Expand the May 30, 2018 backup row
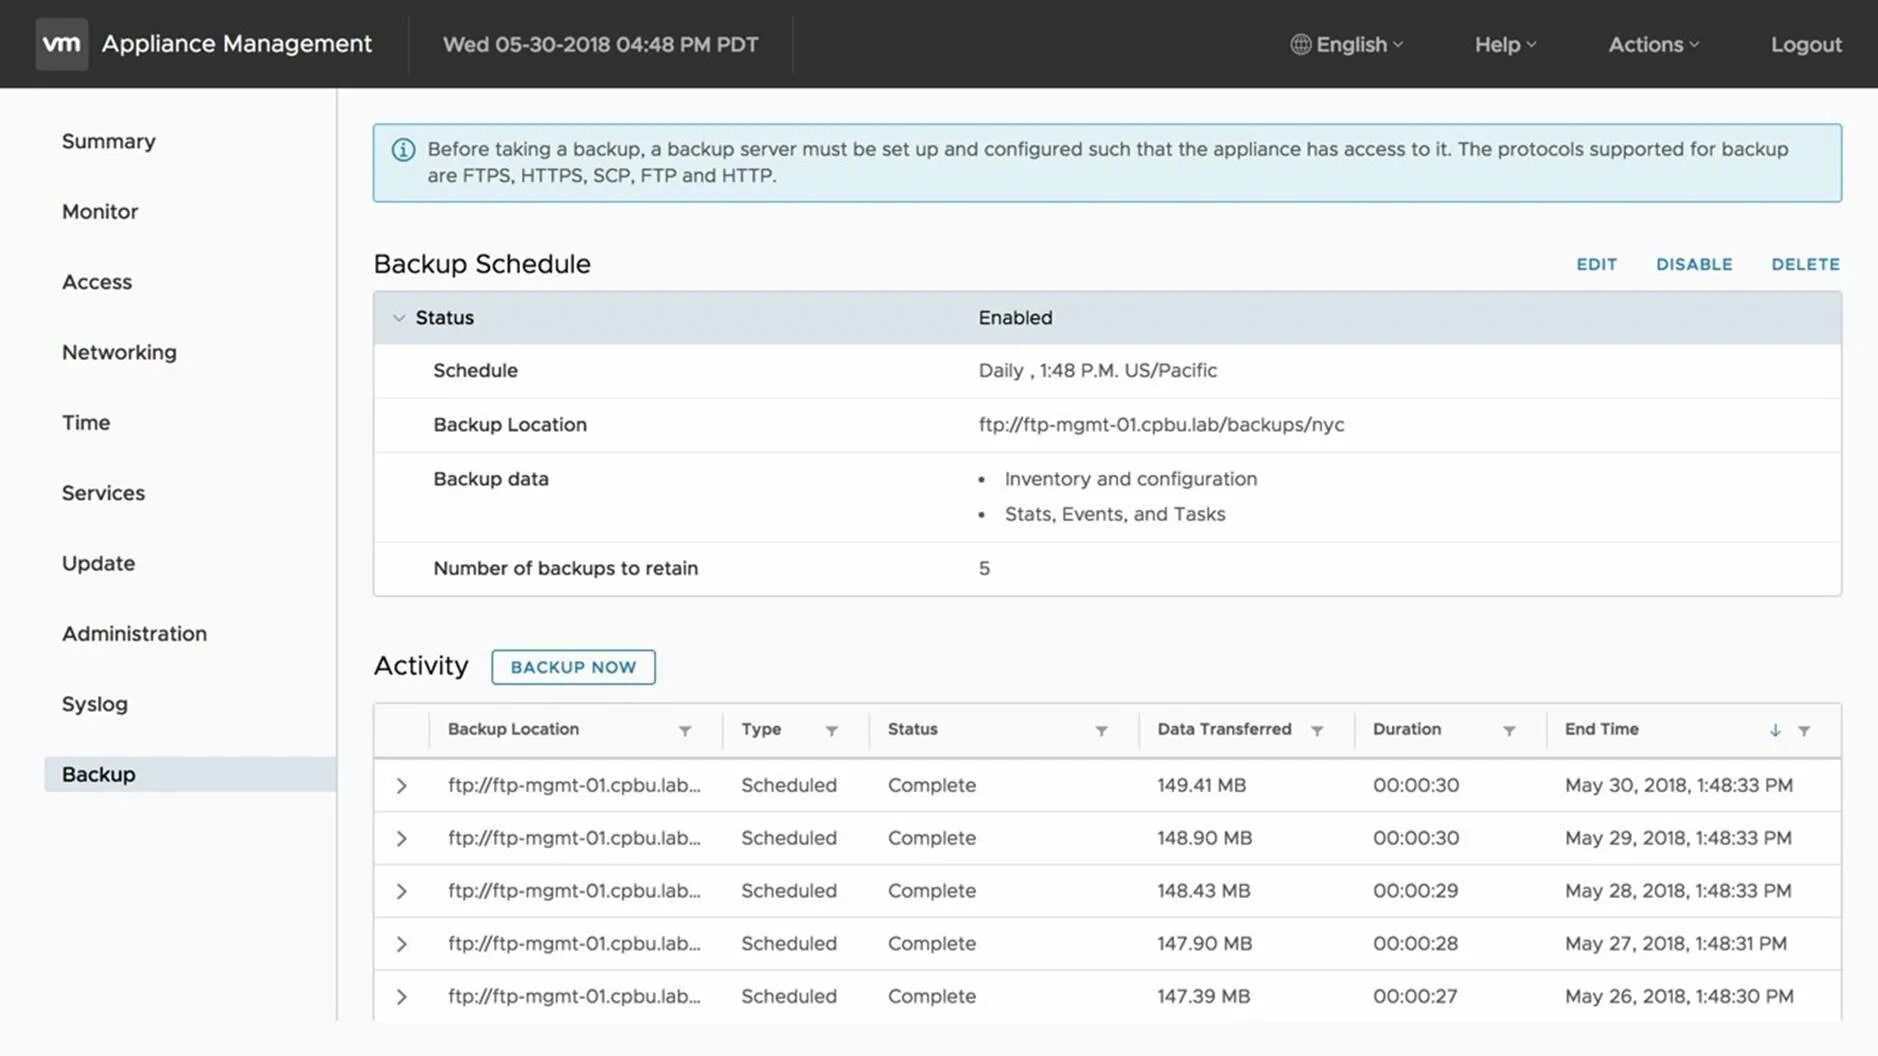The width and height of the screenshot is (1878, 1056). click(x=401, y=786)
